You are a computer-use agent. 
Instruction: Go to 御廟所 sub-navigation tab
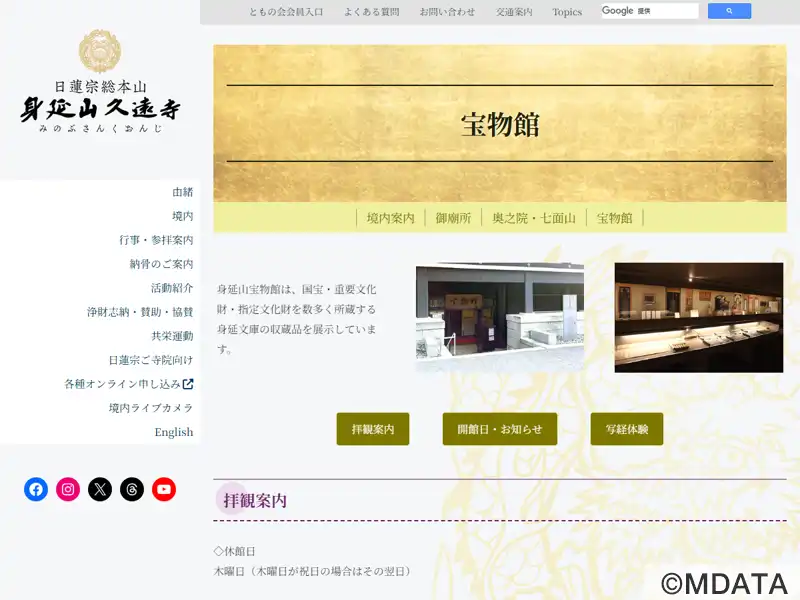tap(454, 218)
